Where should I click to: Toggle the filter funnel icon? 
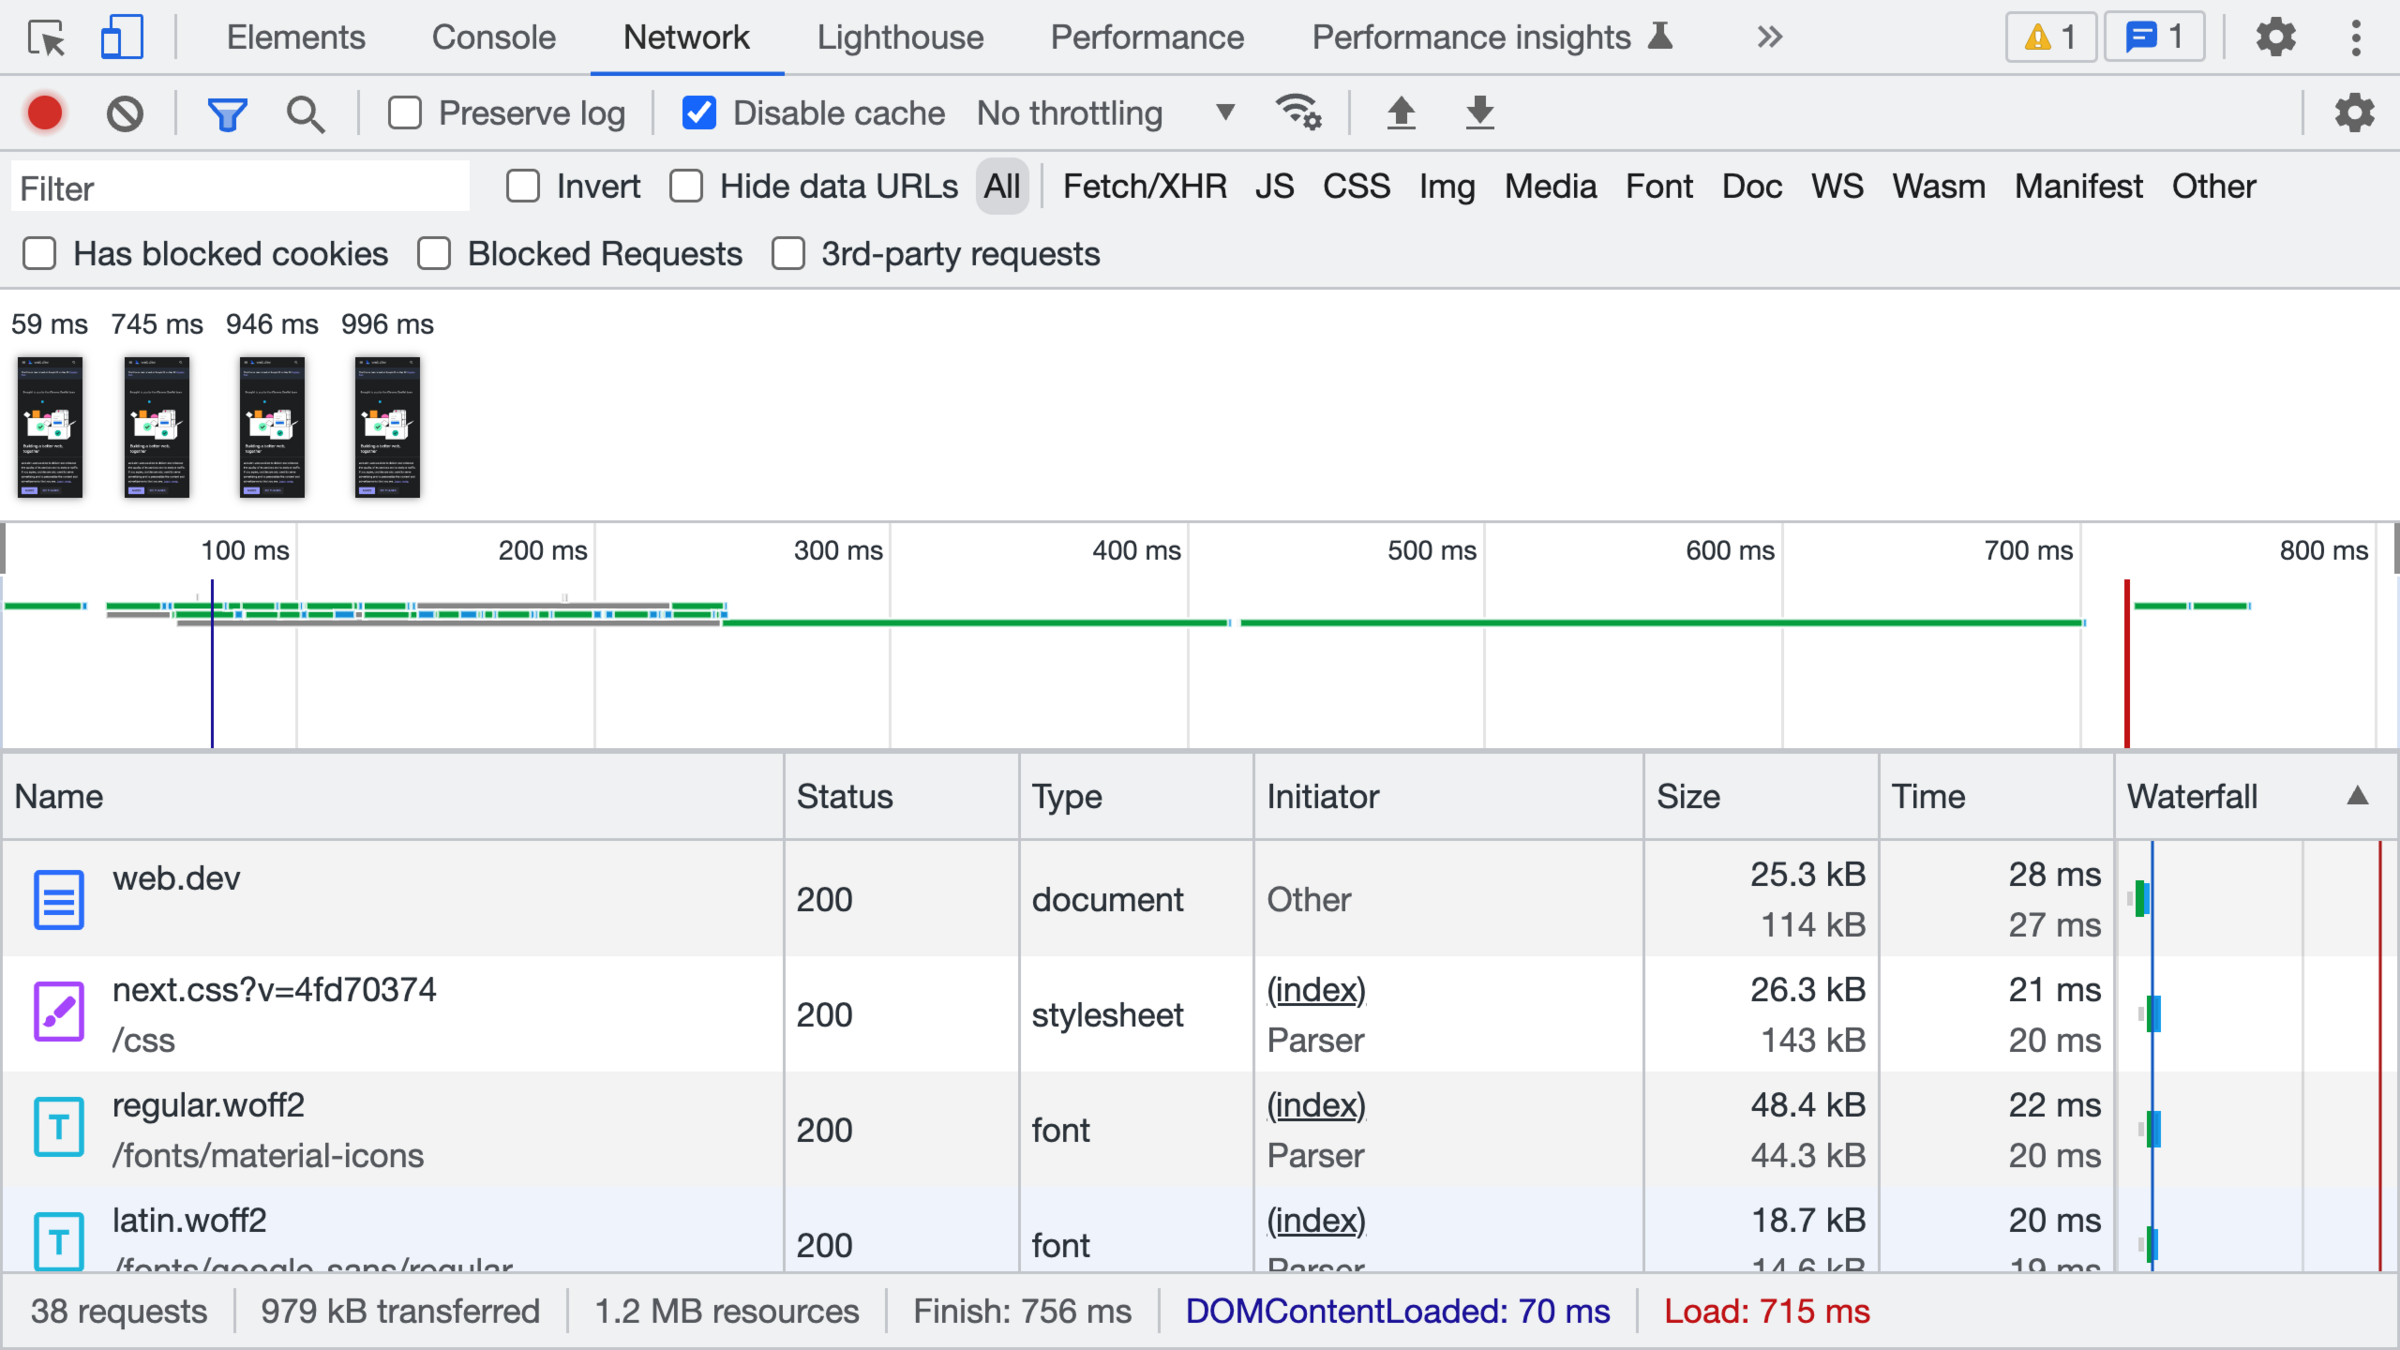click(x=227, y=113)
